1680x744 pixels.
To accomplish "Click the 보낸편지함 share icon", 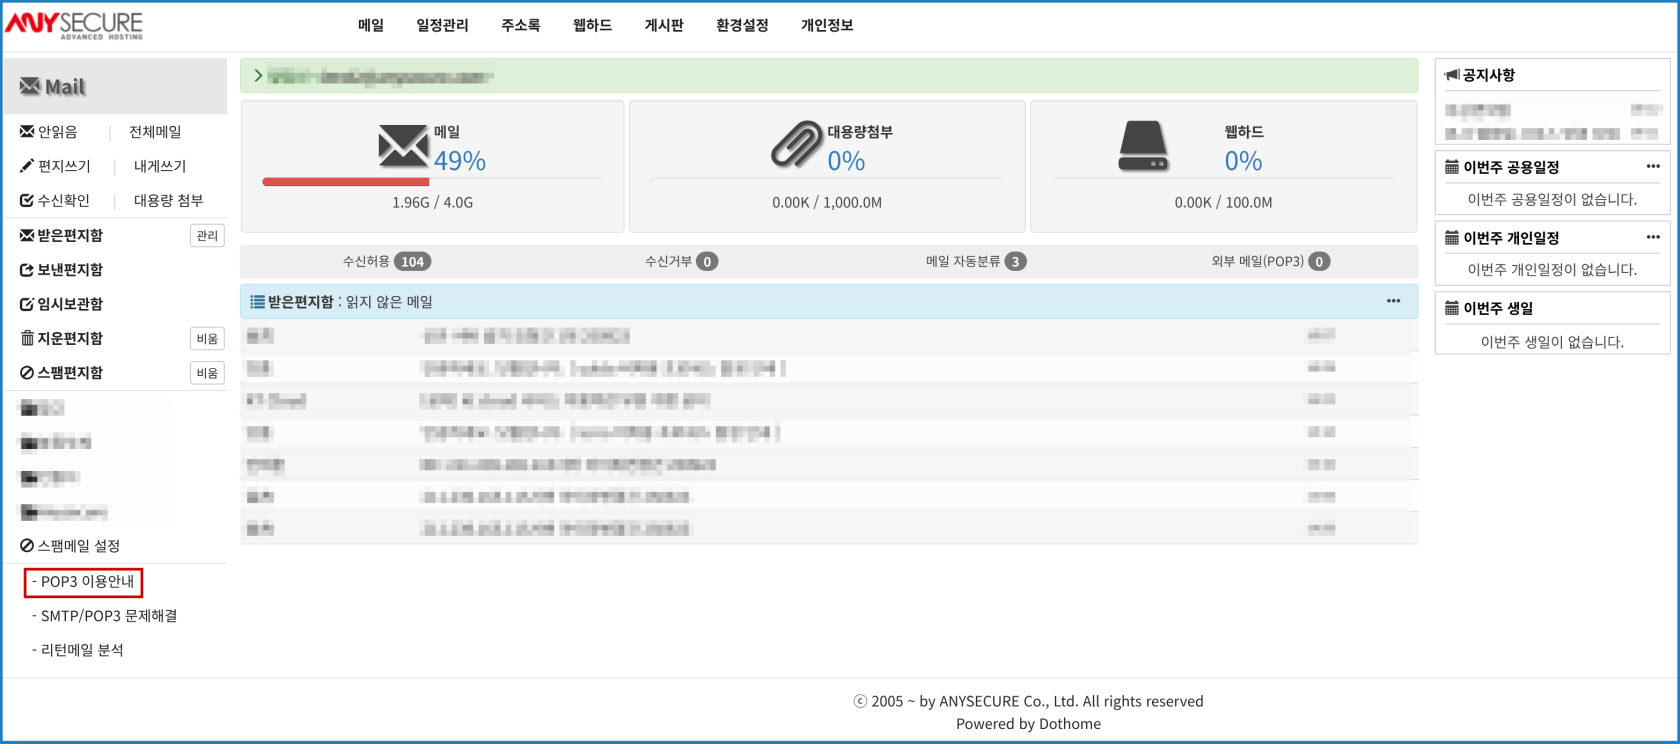I will pos(27,270).
